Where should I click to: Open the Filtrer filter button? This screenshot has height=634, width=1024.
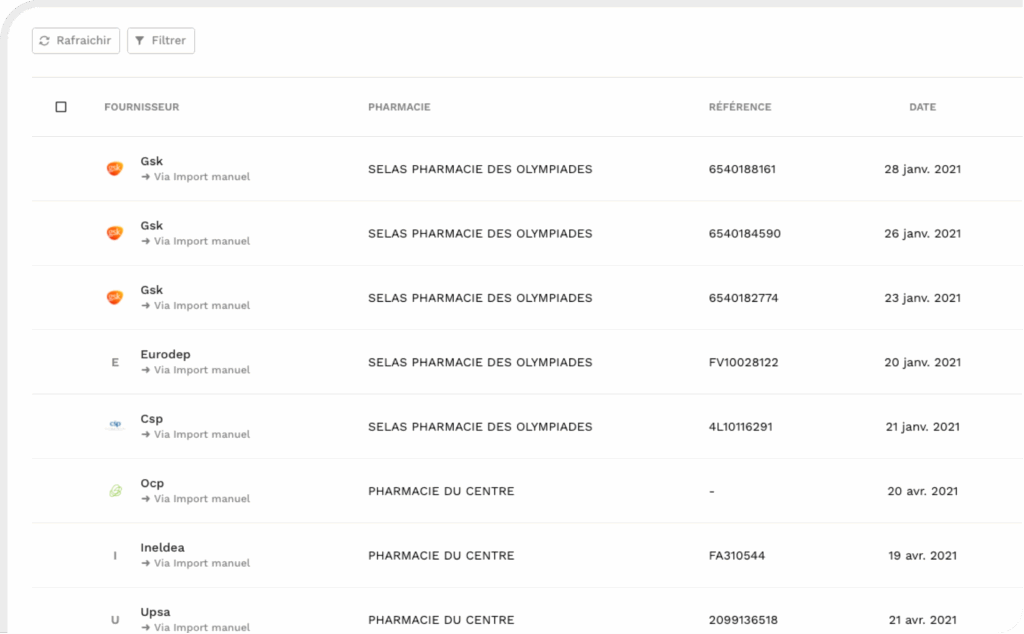point(161,41)
